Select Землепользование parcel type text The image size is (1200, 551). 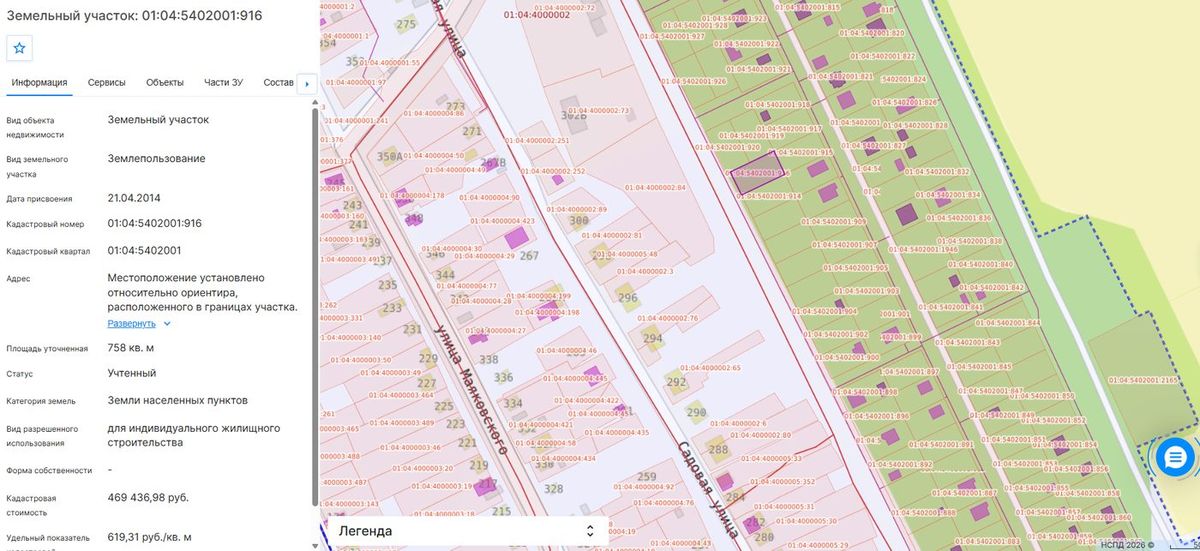coord(157,158)
